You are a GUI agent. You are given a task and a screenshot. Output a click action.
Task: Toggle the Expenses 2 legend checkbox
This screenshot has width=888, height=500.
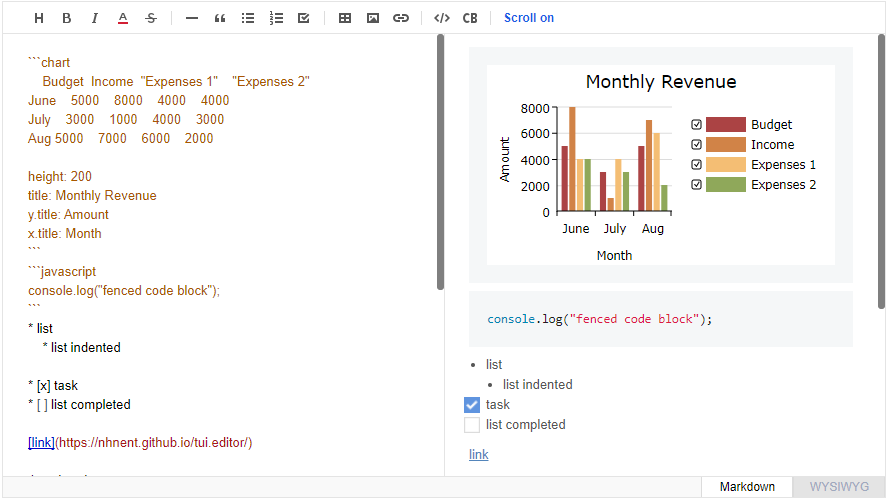[697, 185]
